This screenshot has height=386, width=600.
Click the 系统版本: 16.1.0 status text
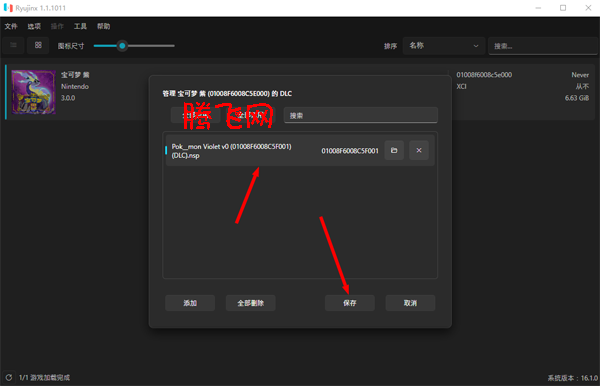point(572,378)
